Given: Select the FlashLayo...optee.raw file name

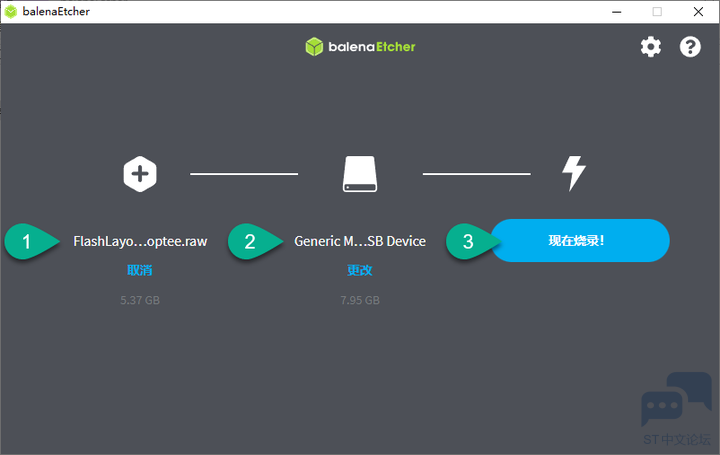Looking at the screenshot, I should point(140,241).
